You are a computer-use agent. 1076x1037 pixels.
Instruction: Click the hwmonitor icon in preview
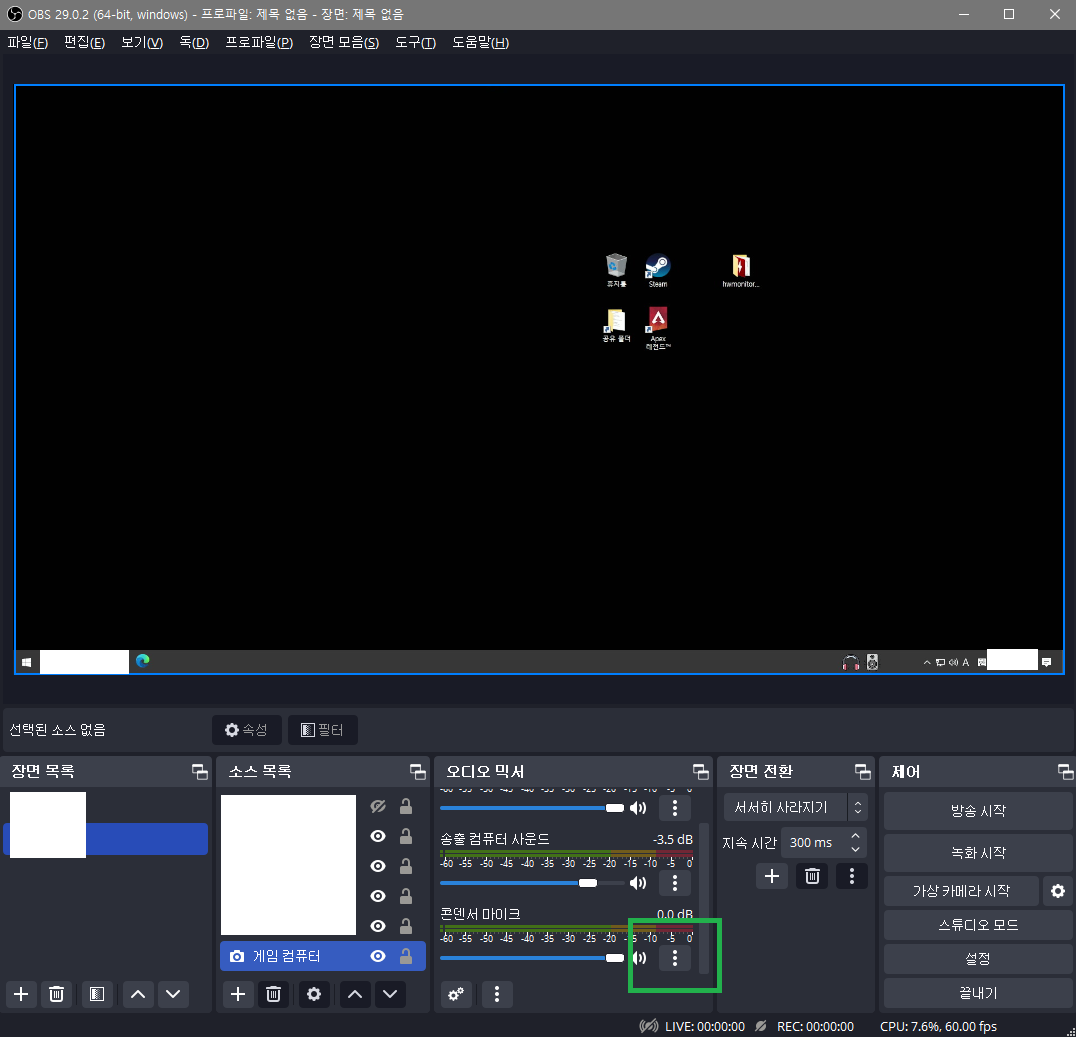(x=740, y=270)
